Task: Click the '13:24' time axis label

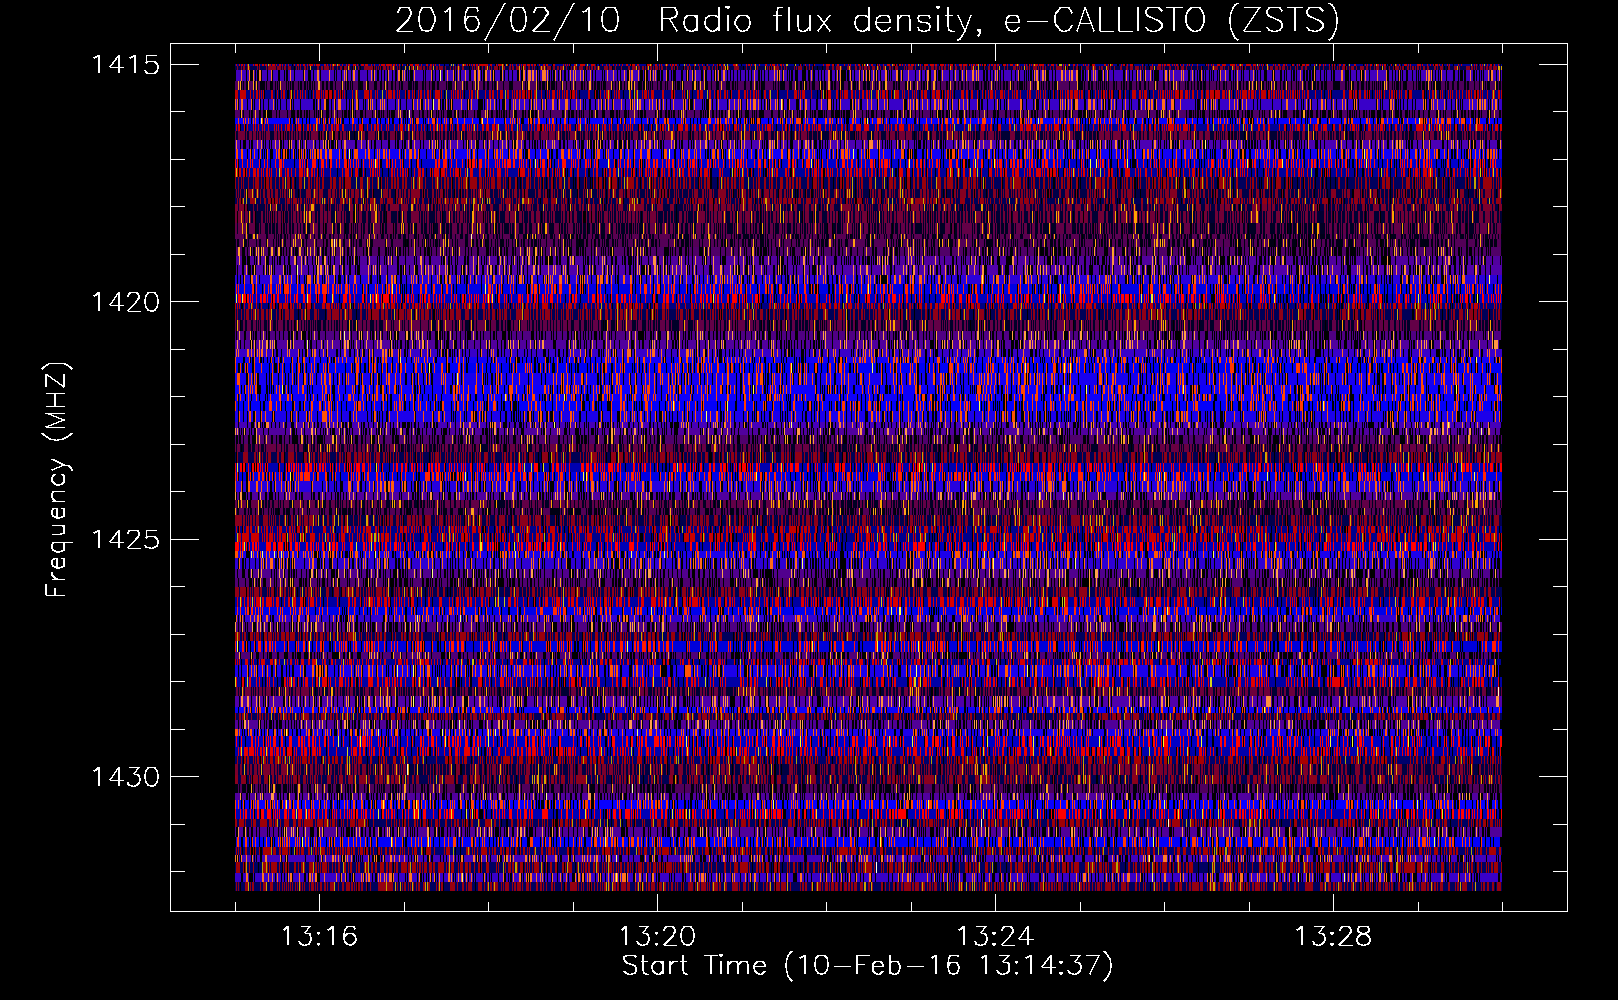Action: (x=995, y=936)
